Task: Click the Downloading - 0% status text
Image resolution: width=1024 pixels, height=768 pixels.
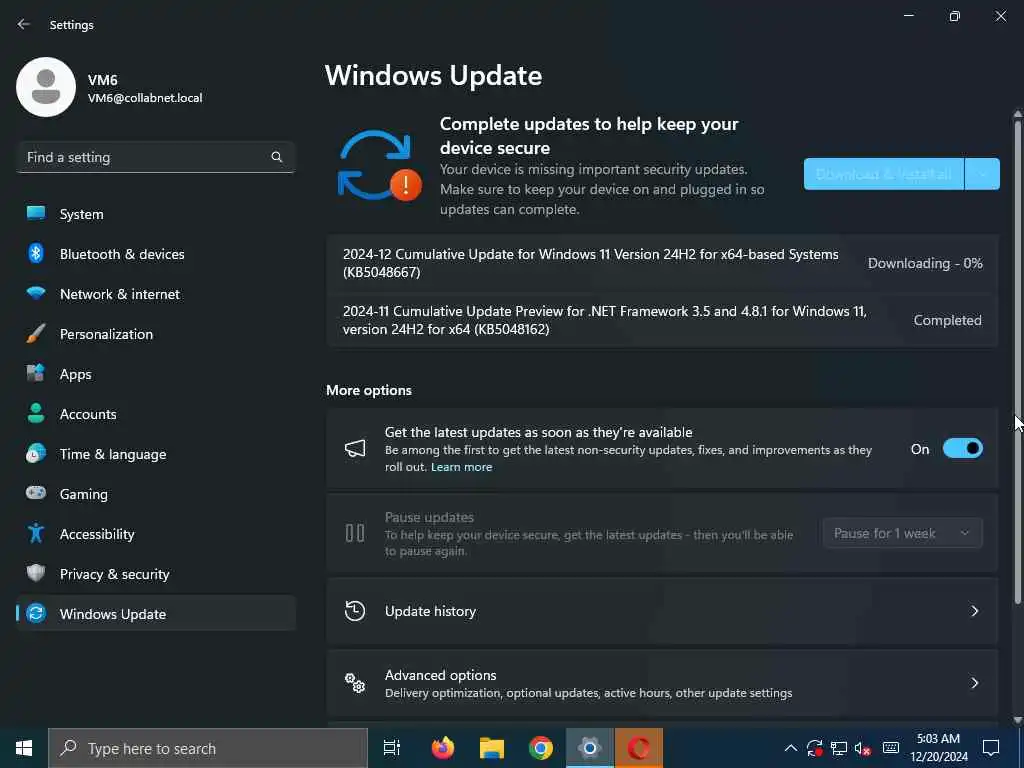Action: pos(925,263)
